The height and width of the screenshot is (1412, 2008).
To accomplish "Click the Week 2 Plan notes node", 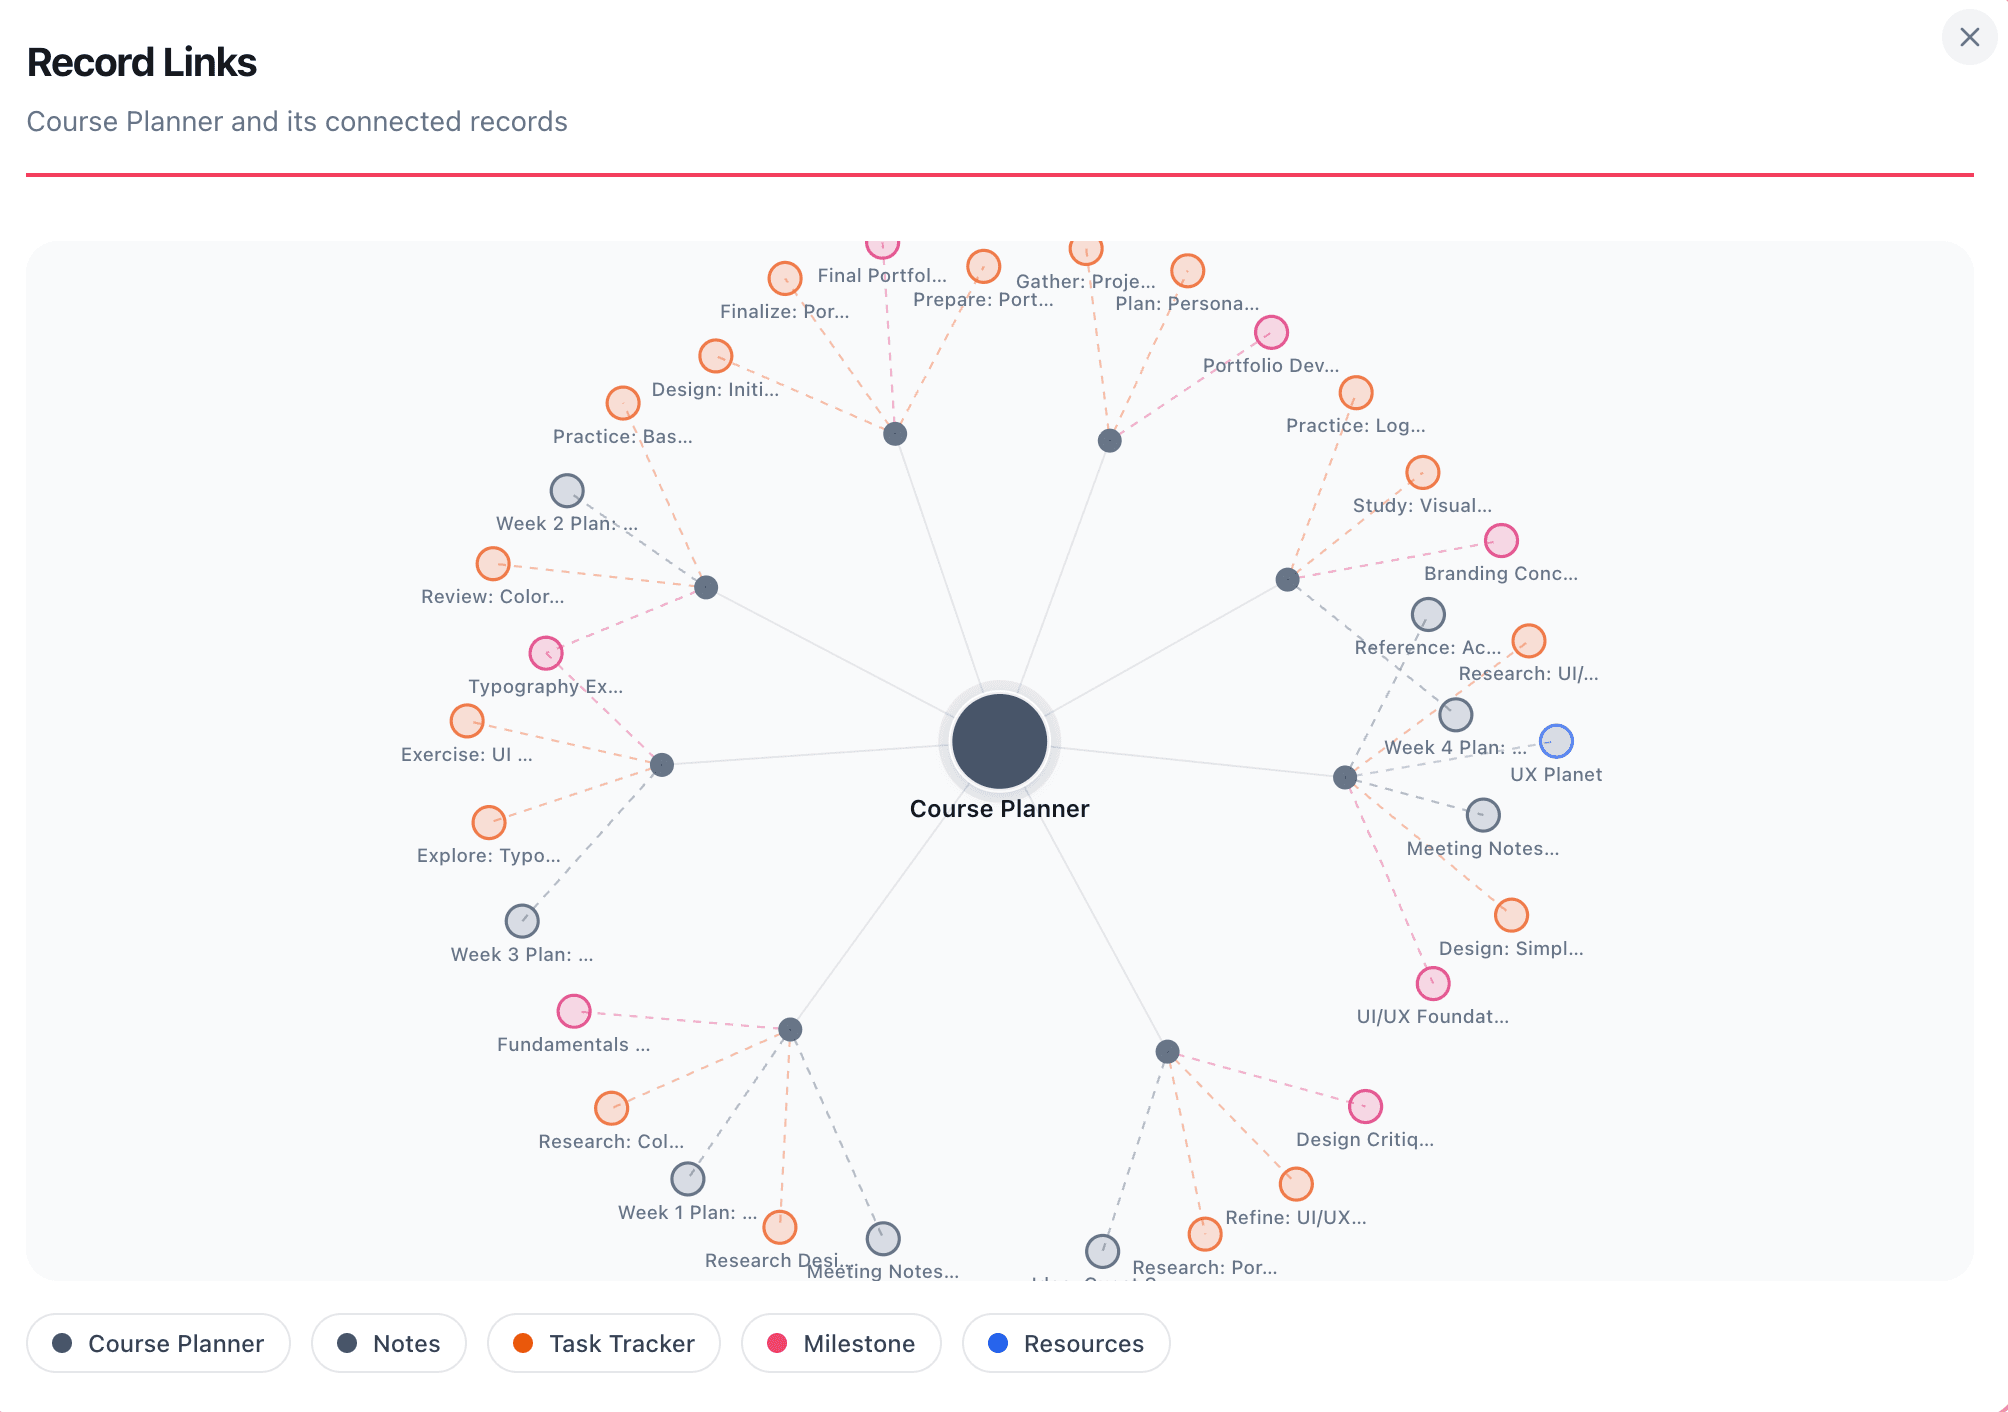I will point(567,490).
